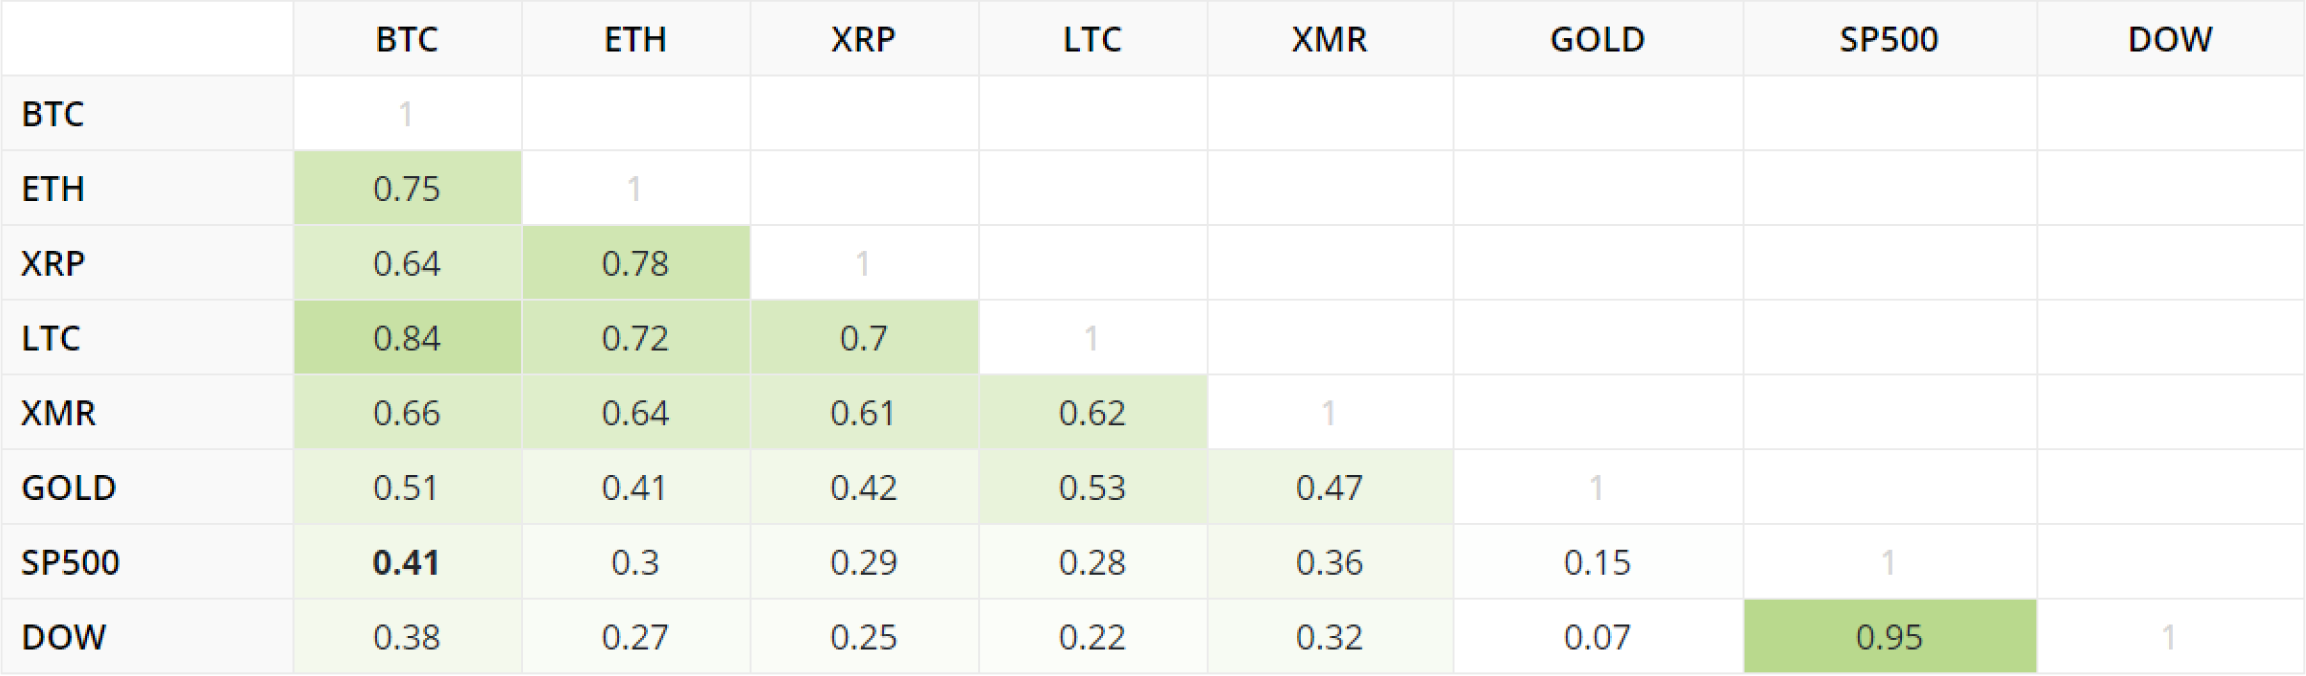2306x676 pixels.
Task: Click the LTC row label
Action: pos(51,338)
